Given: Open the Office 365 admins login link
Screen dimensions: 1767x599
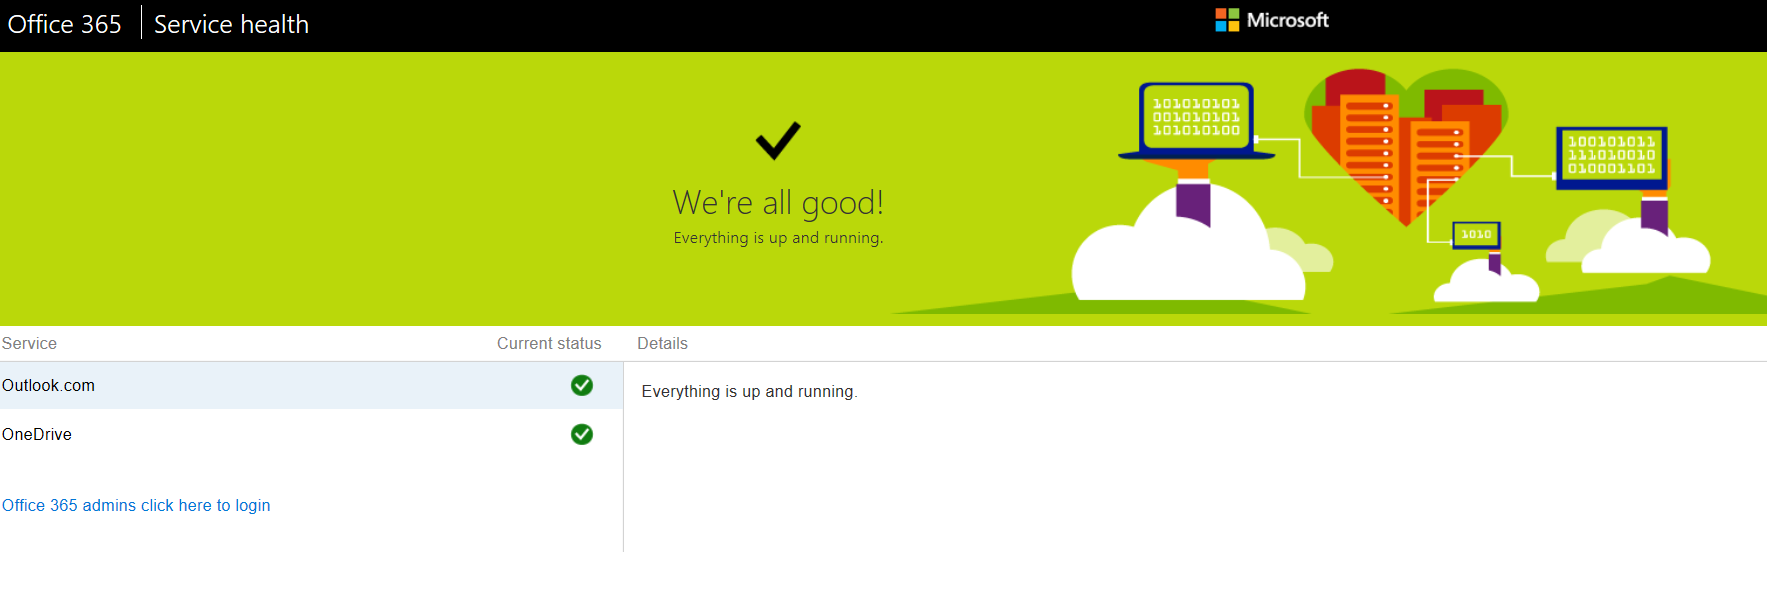Looking at the screenshot, I should [x=136, y=505].
